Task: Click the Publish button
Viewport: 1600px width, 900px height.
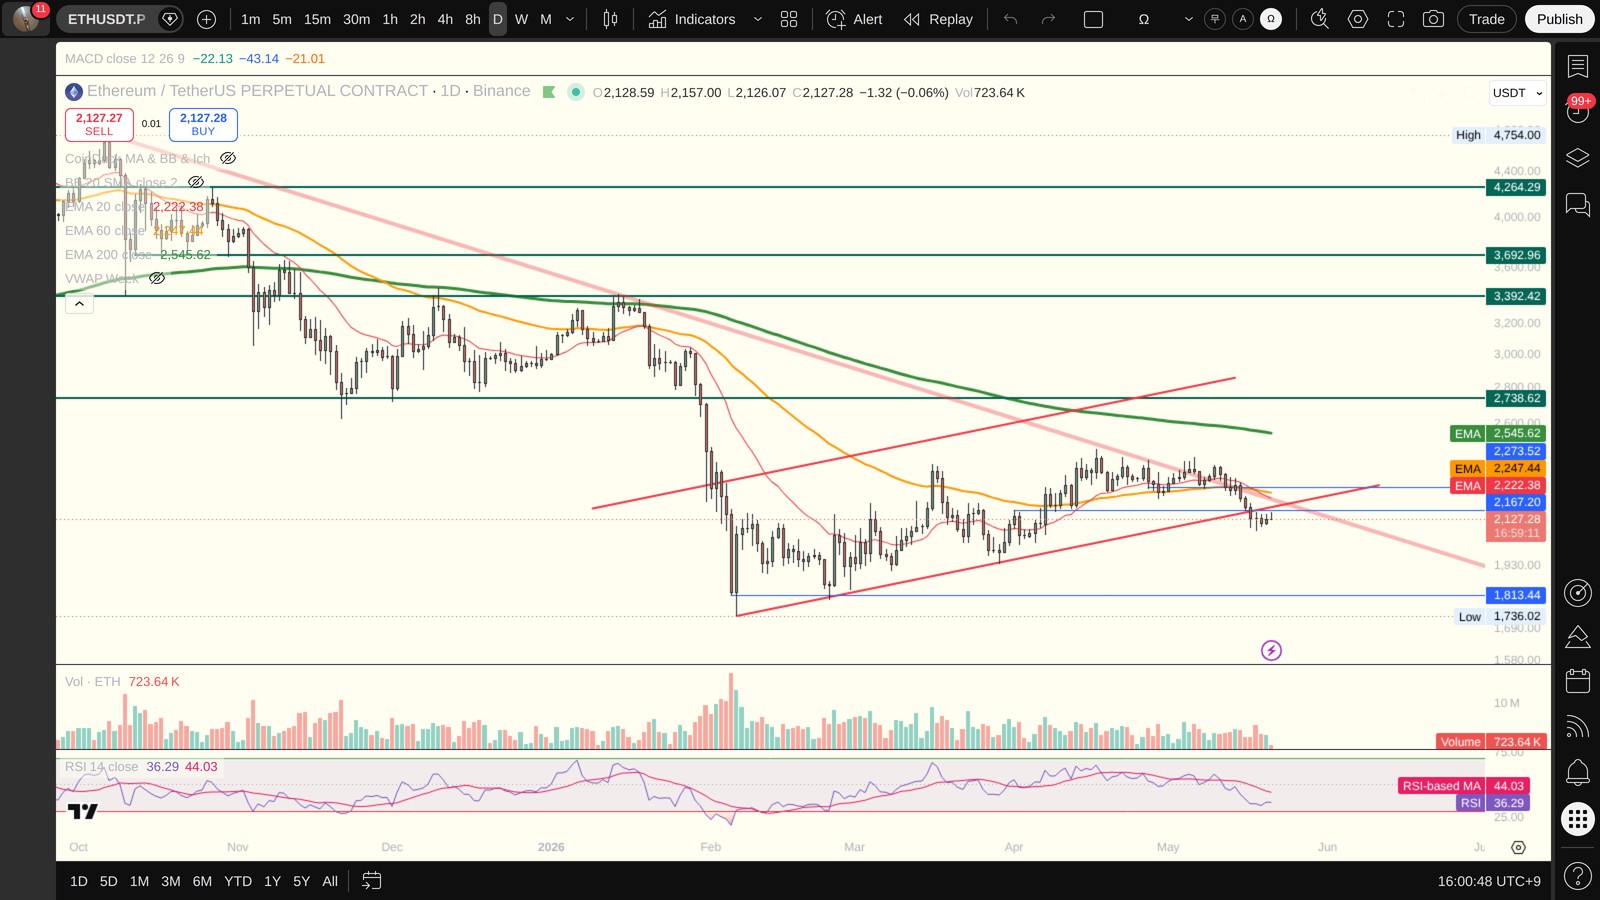Action: point(1559,19)
